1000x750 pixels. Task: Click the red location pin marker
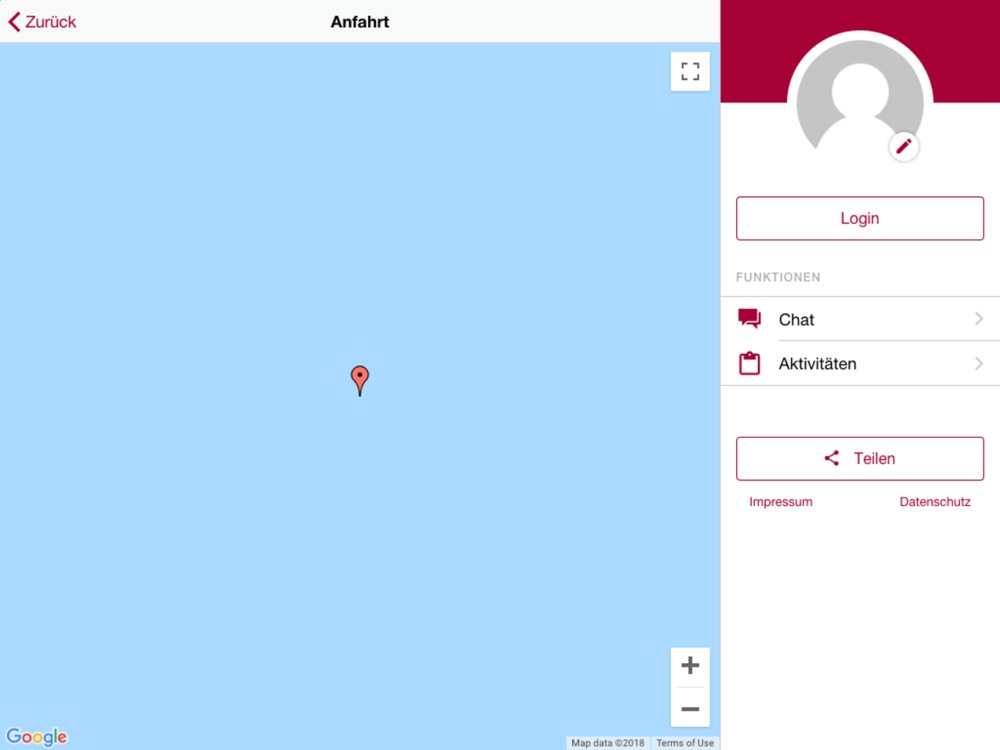360,381
